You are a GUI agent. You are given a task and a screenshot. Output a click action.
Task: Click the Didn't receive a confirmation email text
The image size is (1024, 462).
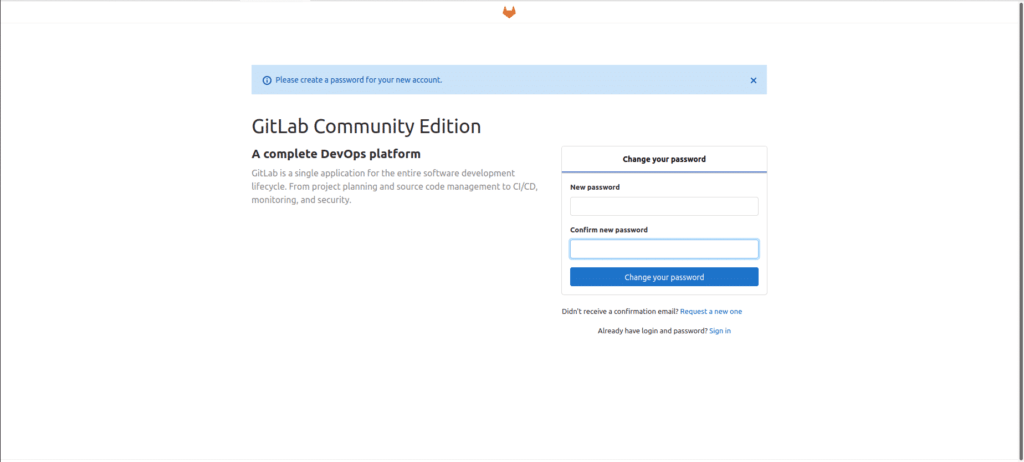coord(620,312)
